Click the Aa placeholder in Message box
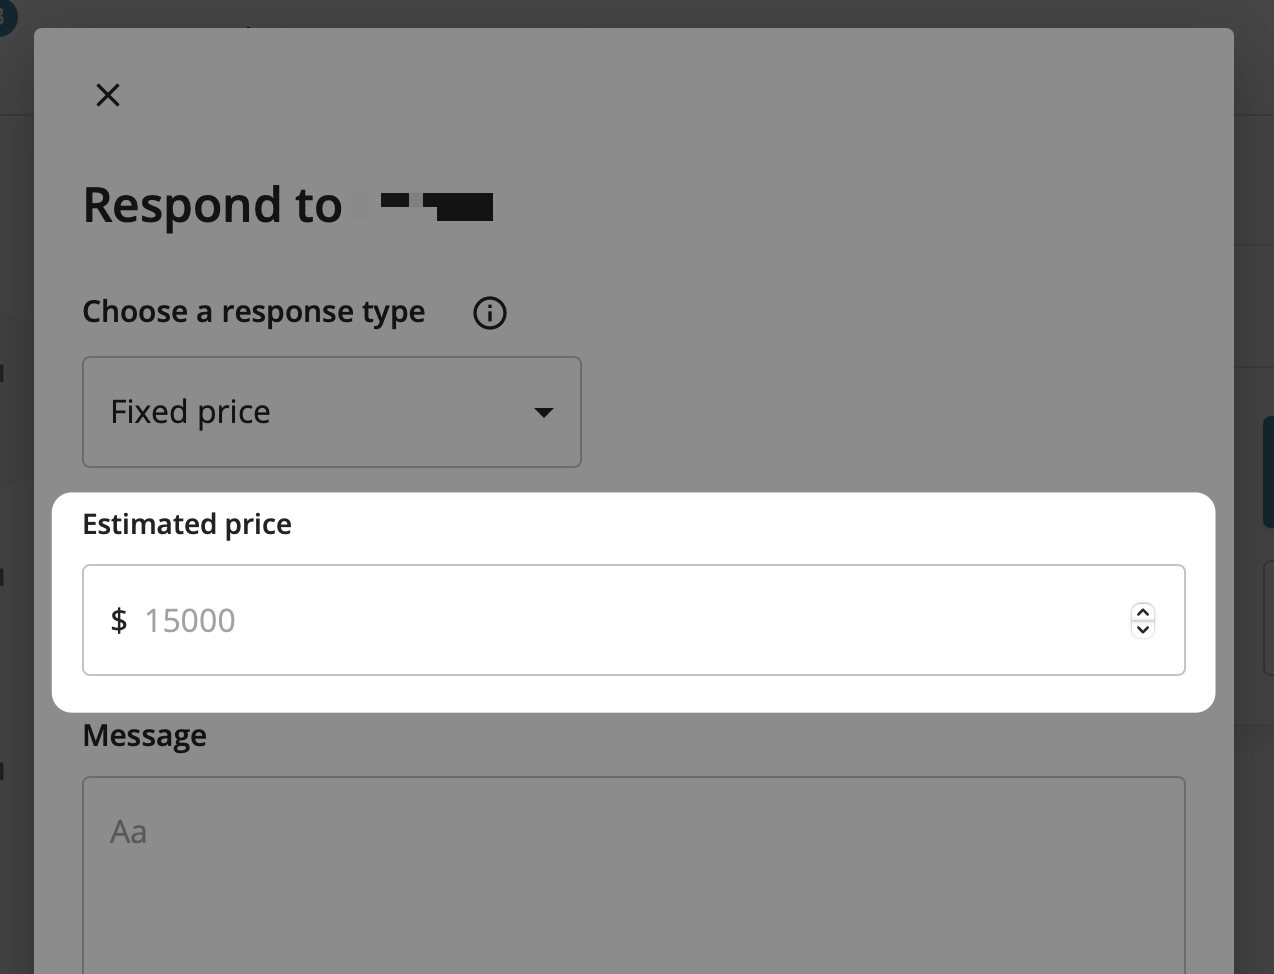Screen dimensions: 1274x974 click(129, 832)
